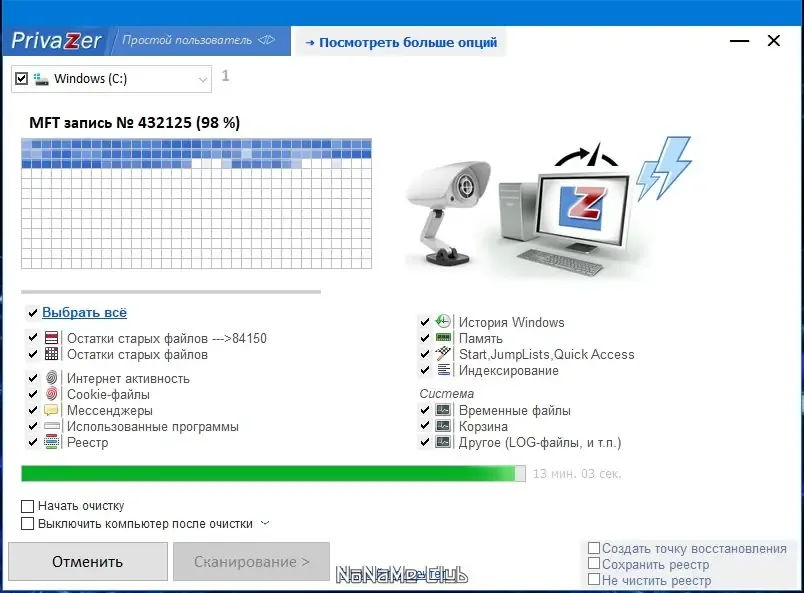The image size is (804, 593).
Task: Uncheck the Cookie-файлы checkbox
Action: pyautogui.click(x=33, y=394)
